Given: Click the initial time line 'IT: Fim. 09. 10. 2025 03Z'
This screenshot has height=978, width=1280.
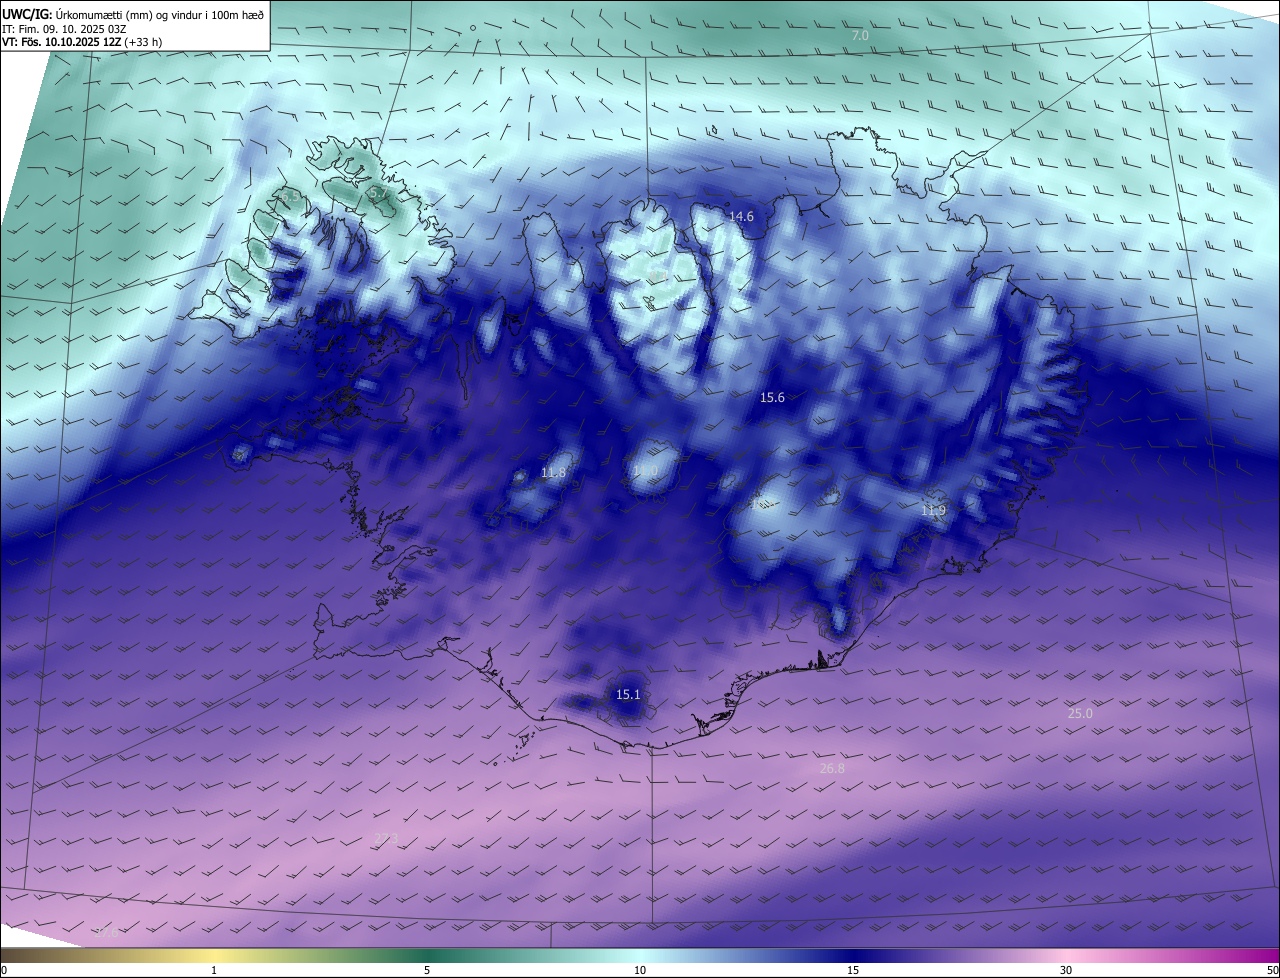Looking at the screenshot, I should (64, 29).
